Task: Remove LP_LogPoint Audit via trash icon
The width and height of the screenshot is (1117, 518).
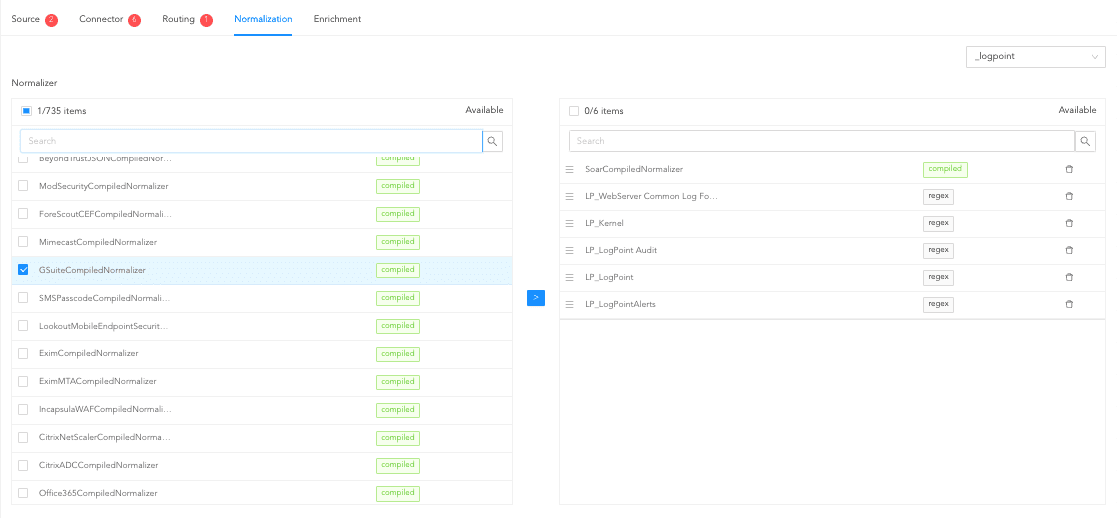Action: tap(1068, 251)
